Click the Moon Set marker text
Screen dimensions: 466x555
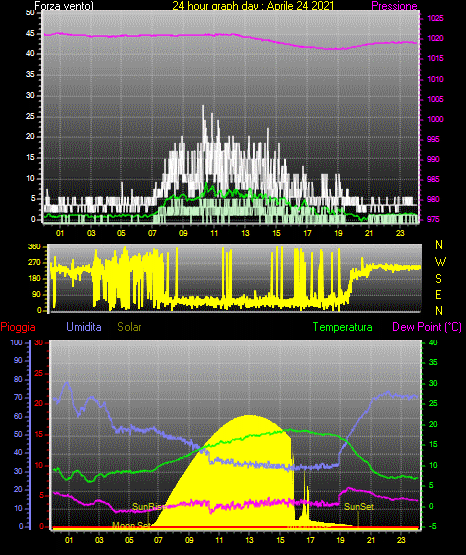pyautogui.click(x=131, y=525)
